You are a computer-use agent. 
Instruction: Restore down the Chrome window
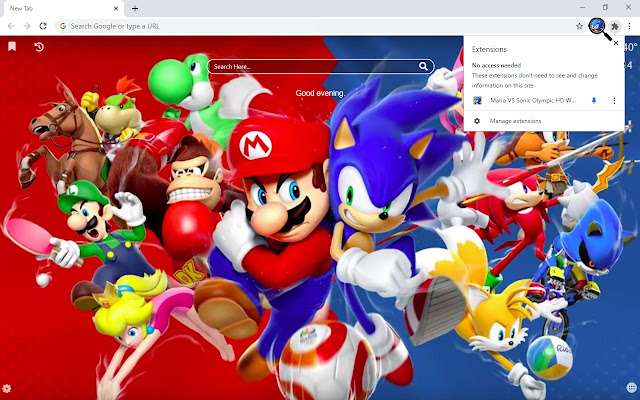click(x=605, y=7)
